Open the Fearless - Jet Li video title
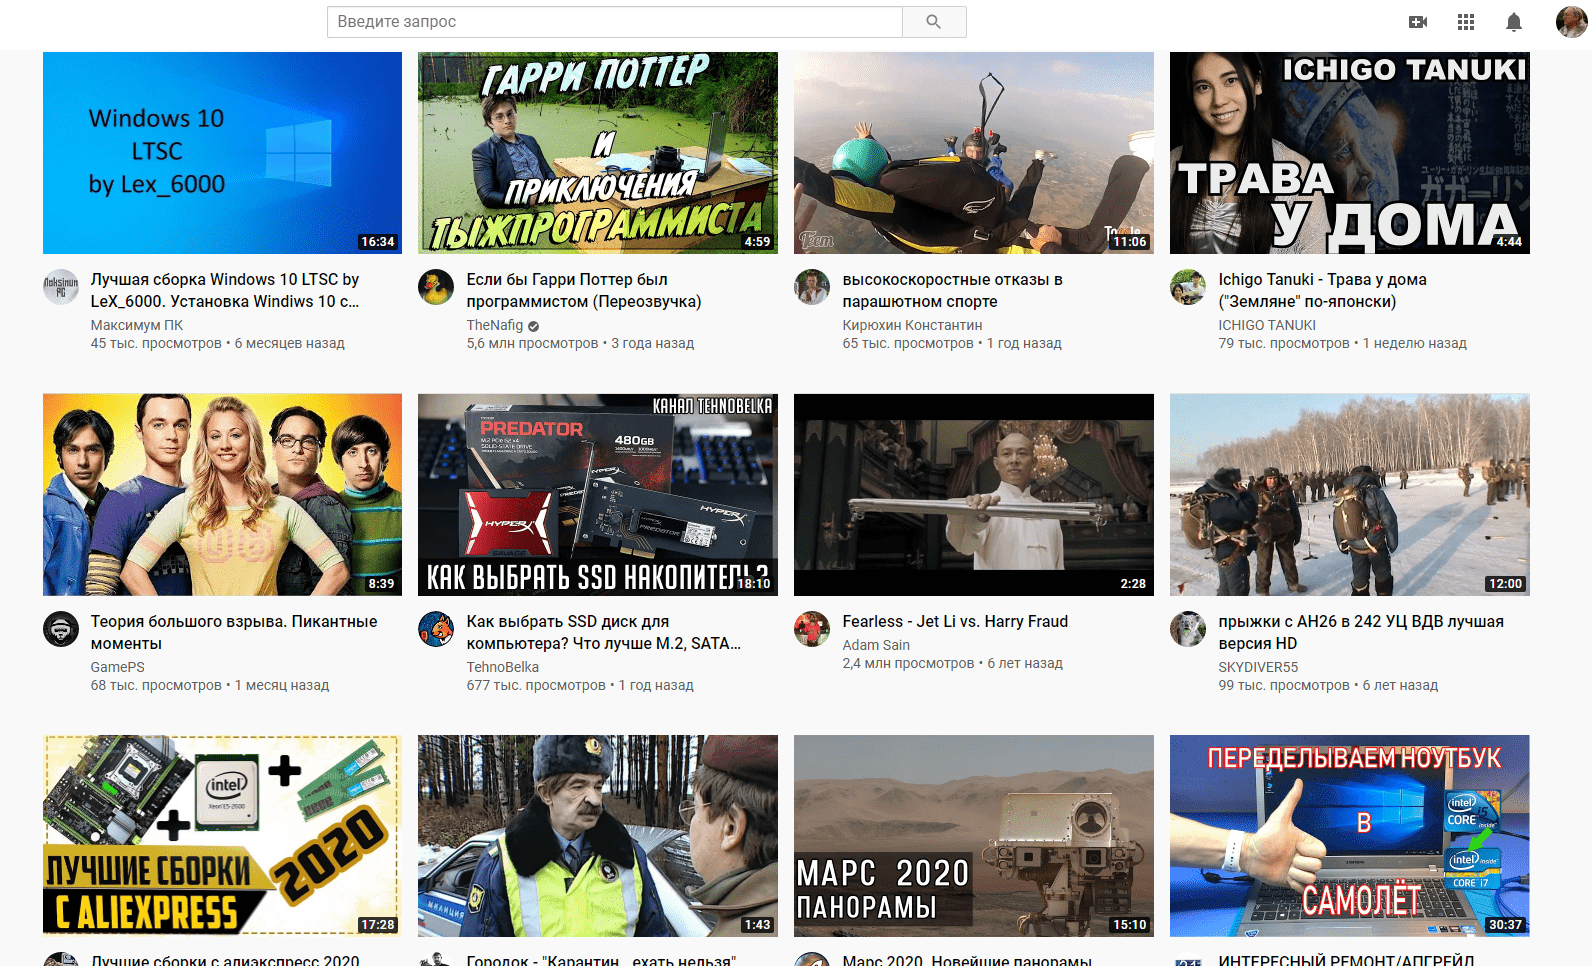Screen dimensions: 1592x966 (x=955, y=622)
